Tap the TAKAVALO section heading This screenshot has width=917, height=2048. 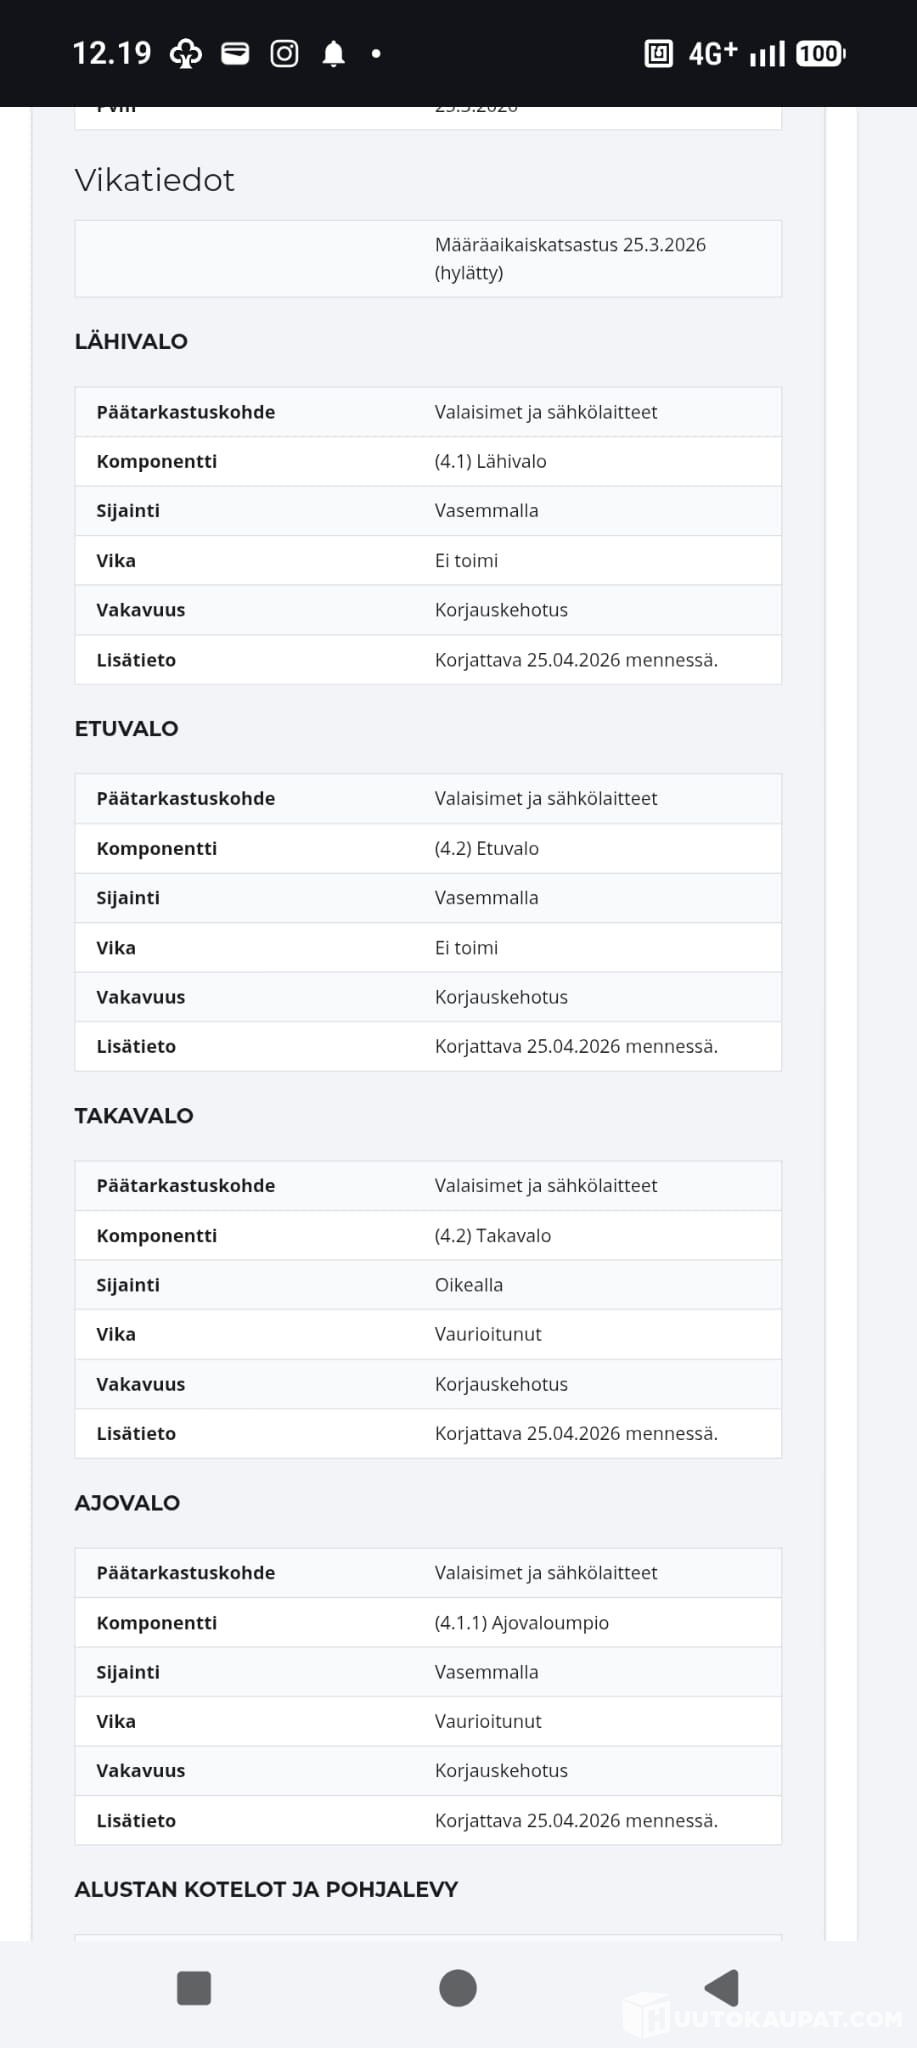(134, 1115)
